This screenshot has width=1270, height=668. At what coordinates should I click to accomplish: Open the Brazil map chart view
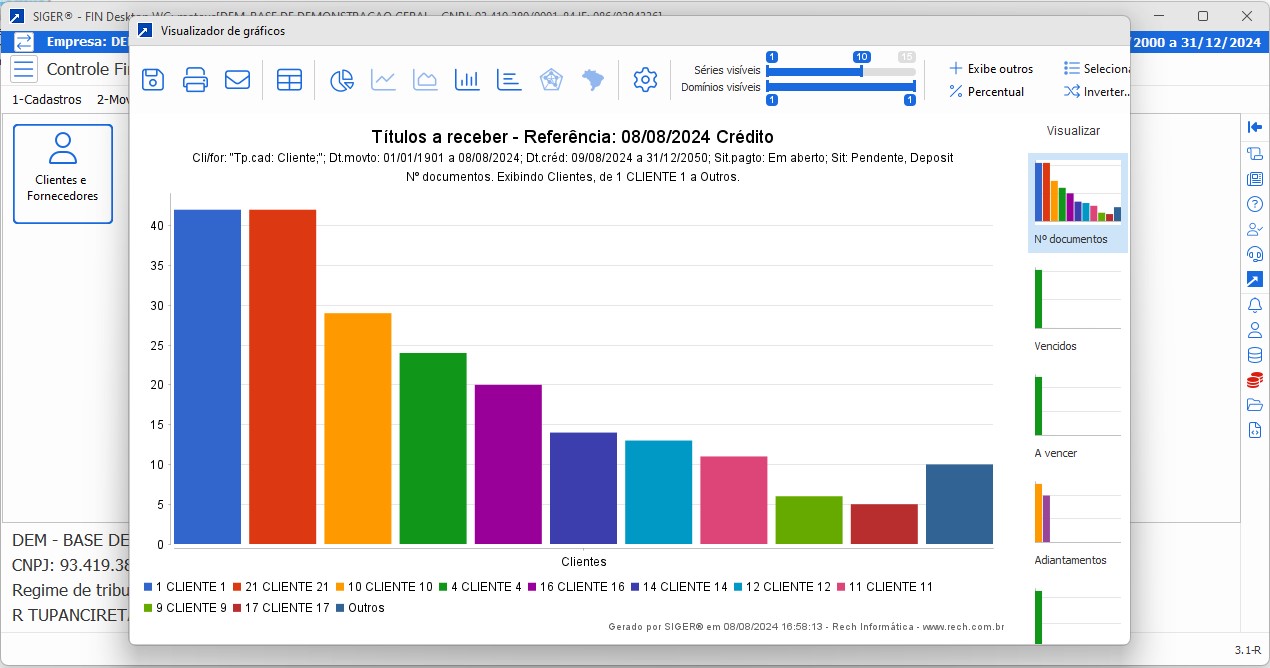click(593, 80)
